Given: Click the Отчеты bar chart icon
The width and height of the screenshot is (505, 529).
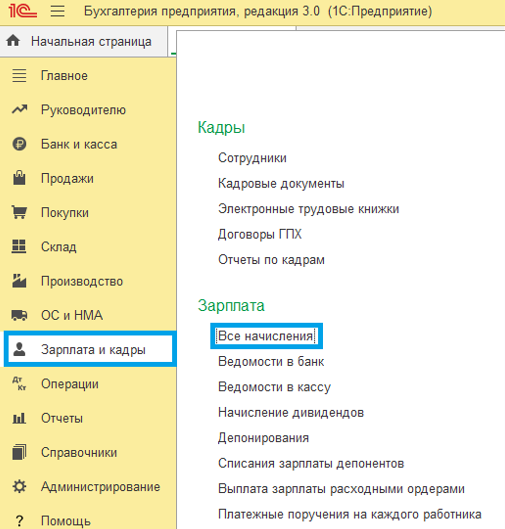Looking at the screenshot, I should pyautogui.click(x=19, y=418).
